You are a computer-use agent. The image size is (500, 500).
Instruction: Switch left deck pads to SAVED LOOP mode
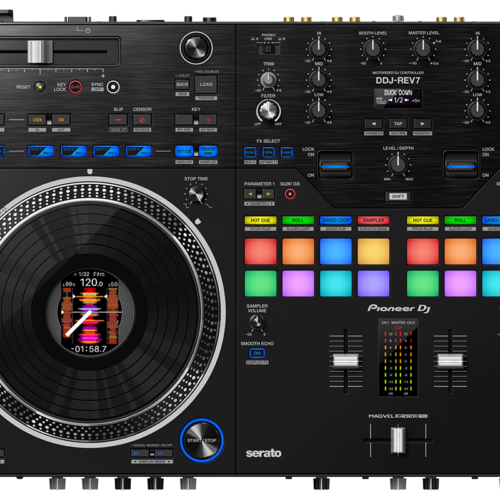pos(336,220)
